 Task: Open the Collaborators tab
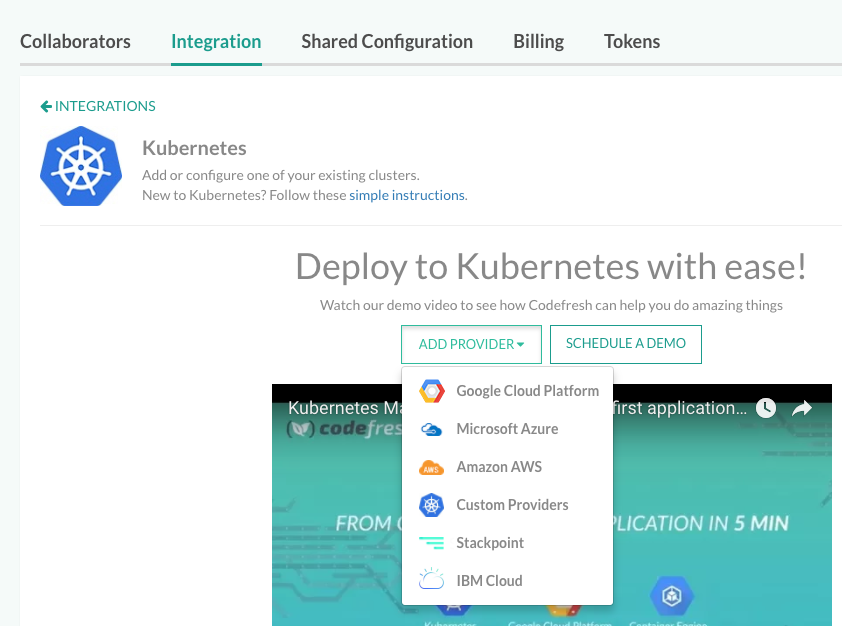click(75, 42)
